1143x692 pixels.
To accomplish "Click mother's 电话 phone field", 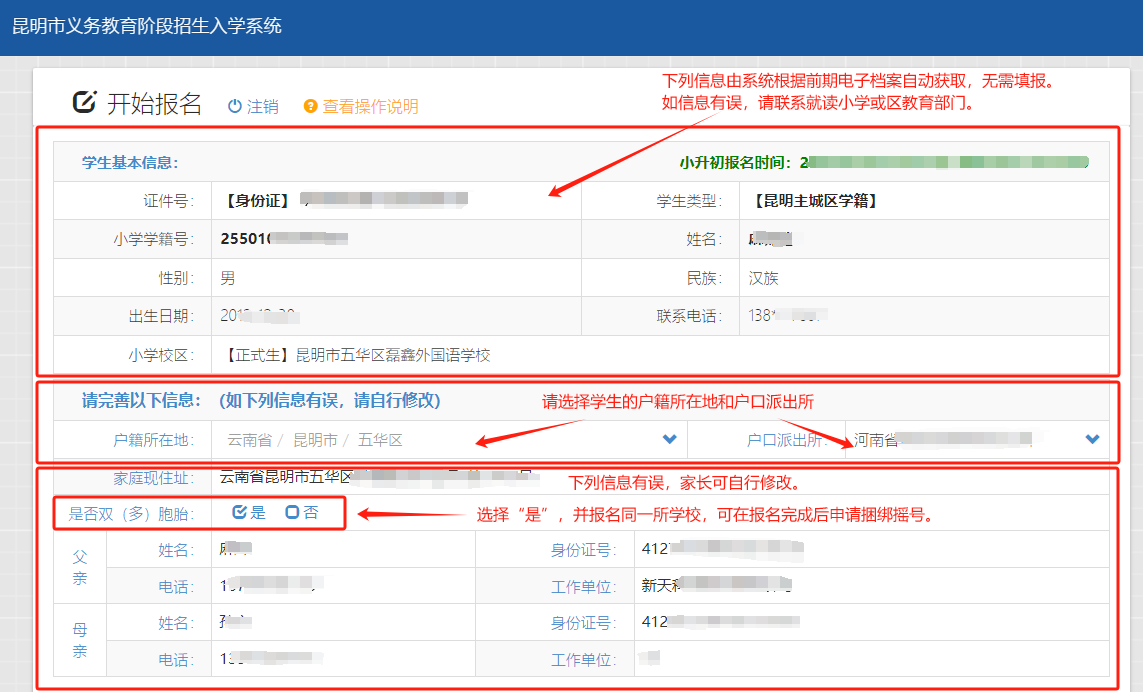I will point(370,660).
